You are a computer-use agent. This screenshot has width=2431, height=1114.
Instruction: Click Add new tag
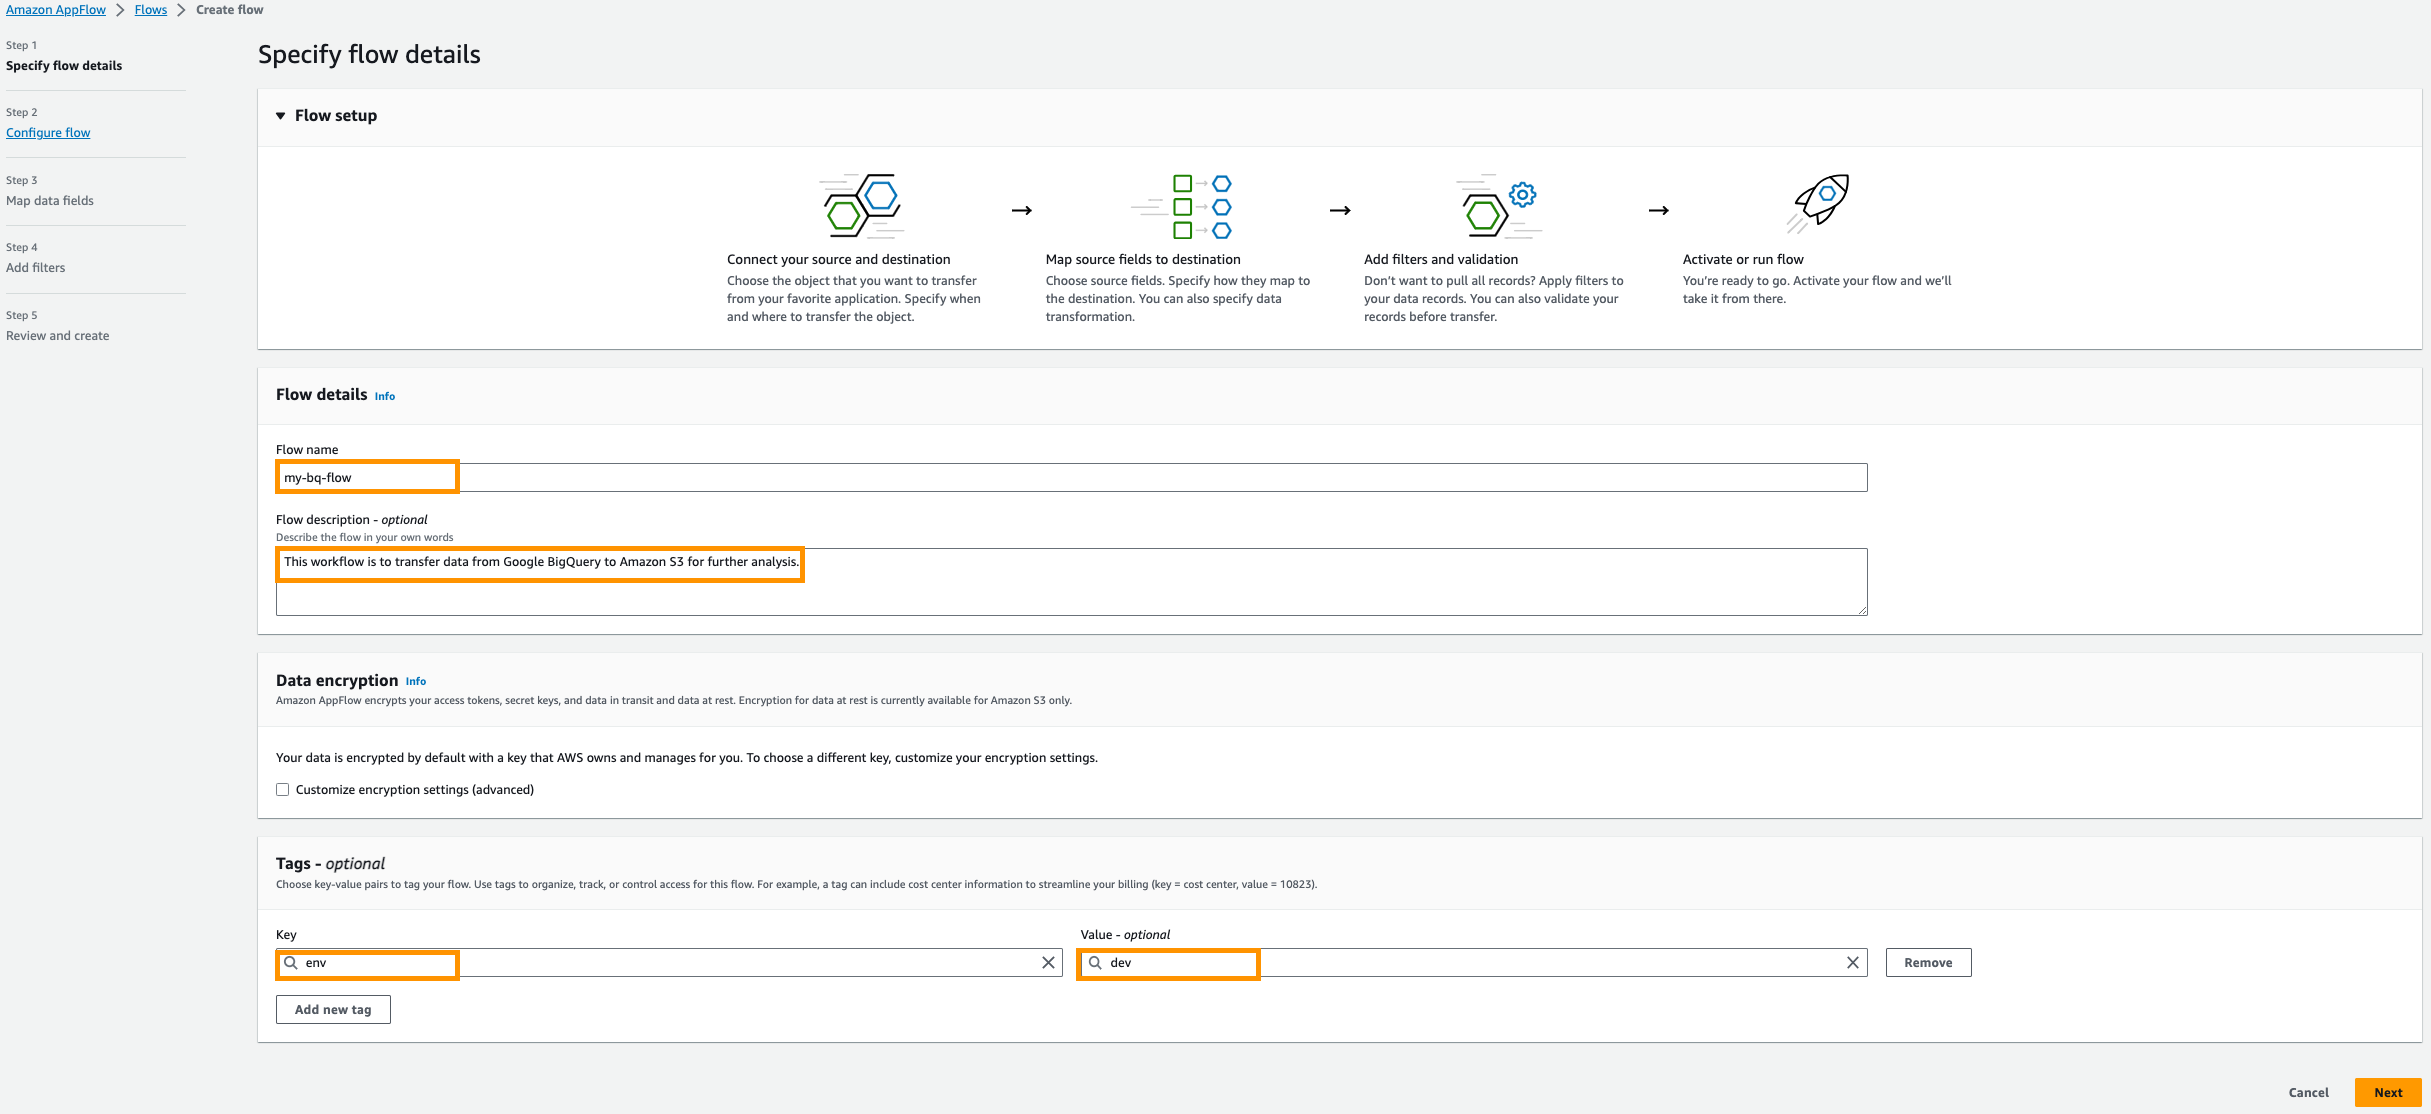pos(333,1009)
